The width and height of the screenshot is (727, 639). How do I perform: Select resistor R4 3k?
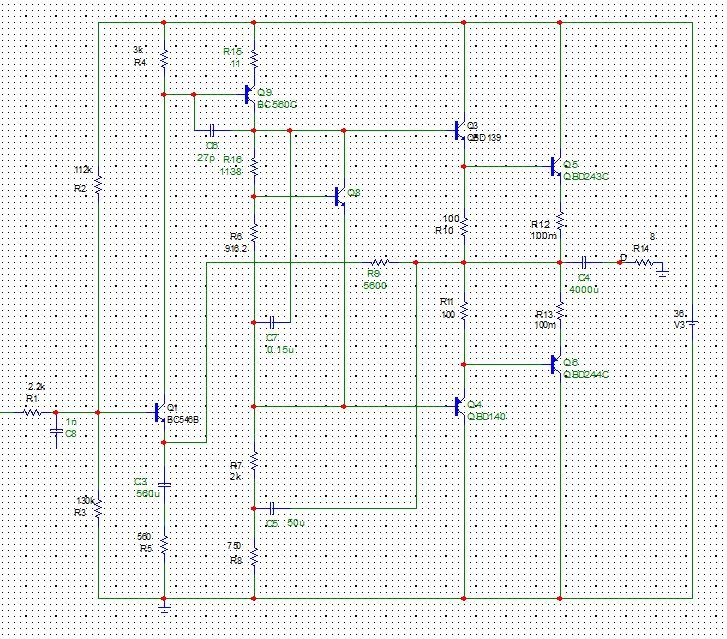(164, 59)
